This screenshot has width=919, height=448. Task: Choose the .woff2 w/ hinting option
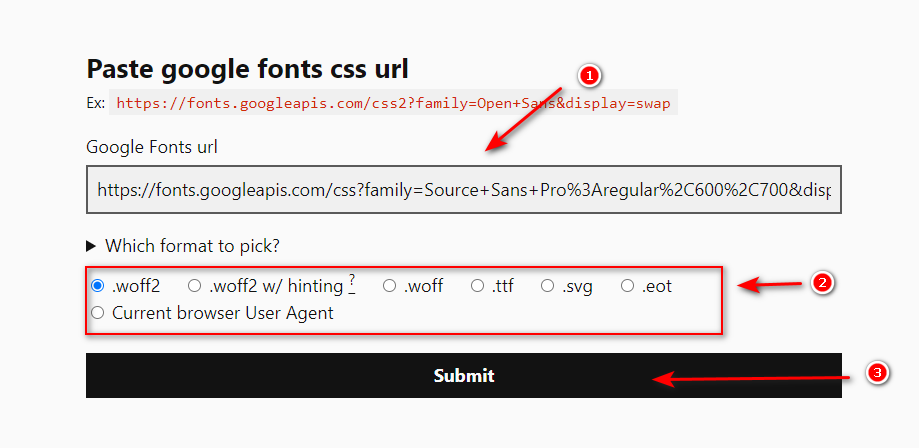click(194, 286)
